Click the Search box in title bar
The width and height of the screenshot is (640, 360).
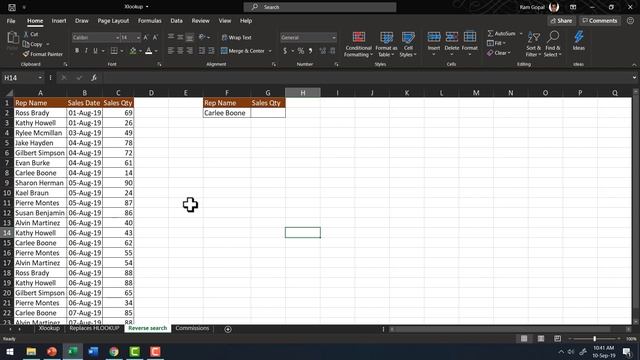click(x=320, y=7)
